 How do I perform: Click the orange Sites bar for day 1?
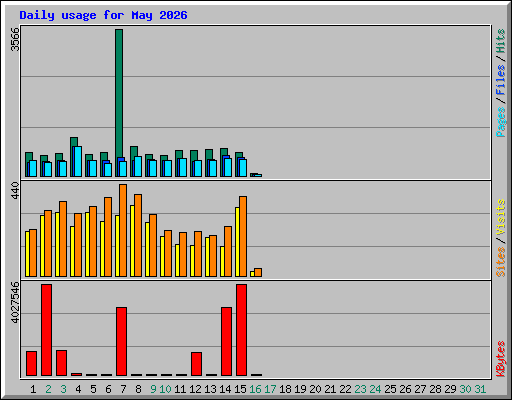33,253
